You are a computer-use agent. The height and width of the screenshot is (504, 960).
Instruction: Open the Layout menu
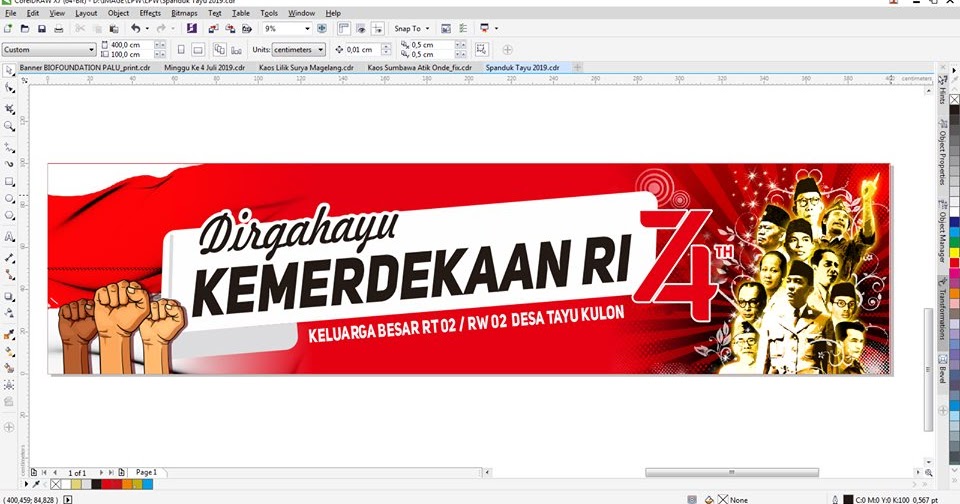[86, 13]
